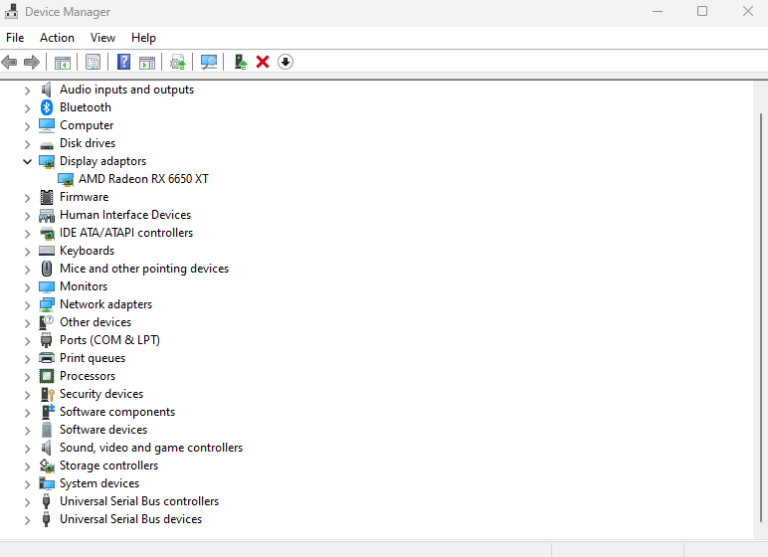Click the Storage controllers icon
The width and height of the screenshot is (768, 557).
(x=47, y=466)
